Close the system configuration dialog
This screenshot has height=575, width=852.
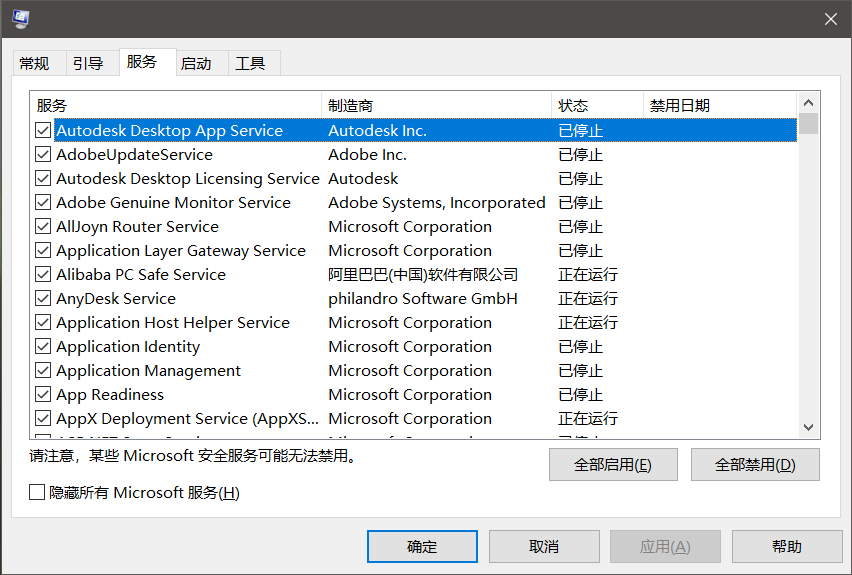coord(830,19)
